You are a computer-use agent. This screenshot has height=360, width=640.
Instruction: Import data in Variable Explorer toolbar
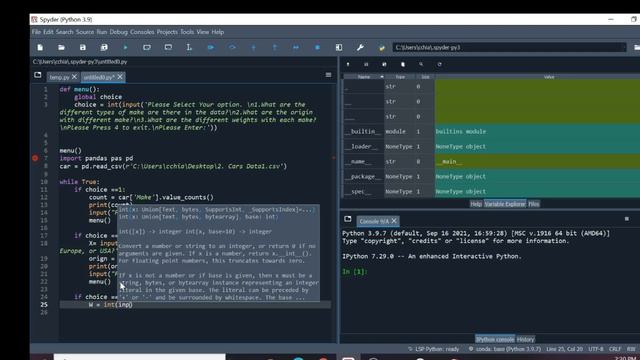pyautogui.click(x=348, y=64)
